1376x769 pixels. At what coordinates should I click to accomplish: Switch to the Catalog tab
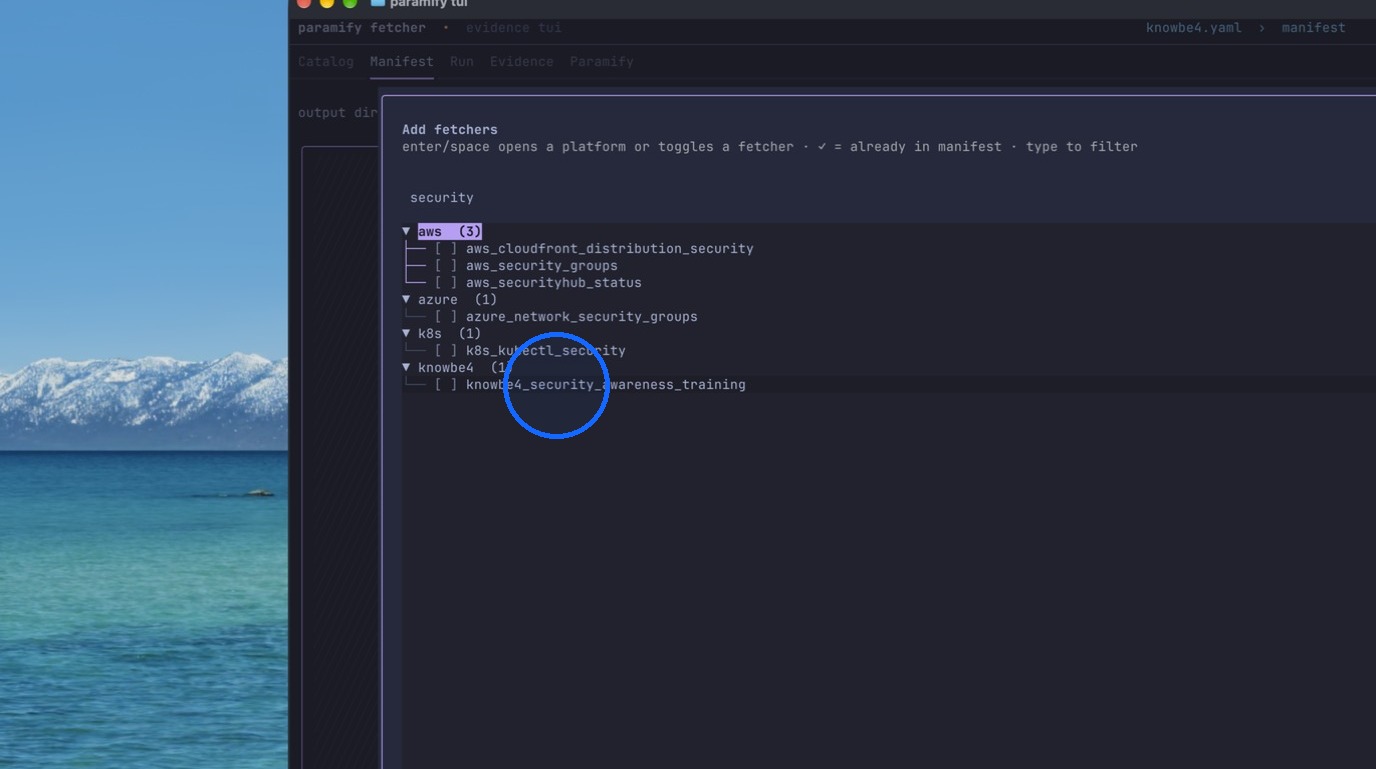(x=326, y=62)
